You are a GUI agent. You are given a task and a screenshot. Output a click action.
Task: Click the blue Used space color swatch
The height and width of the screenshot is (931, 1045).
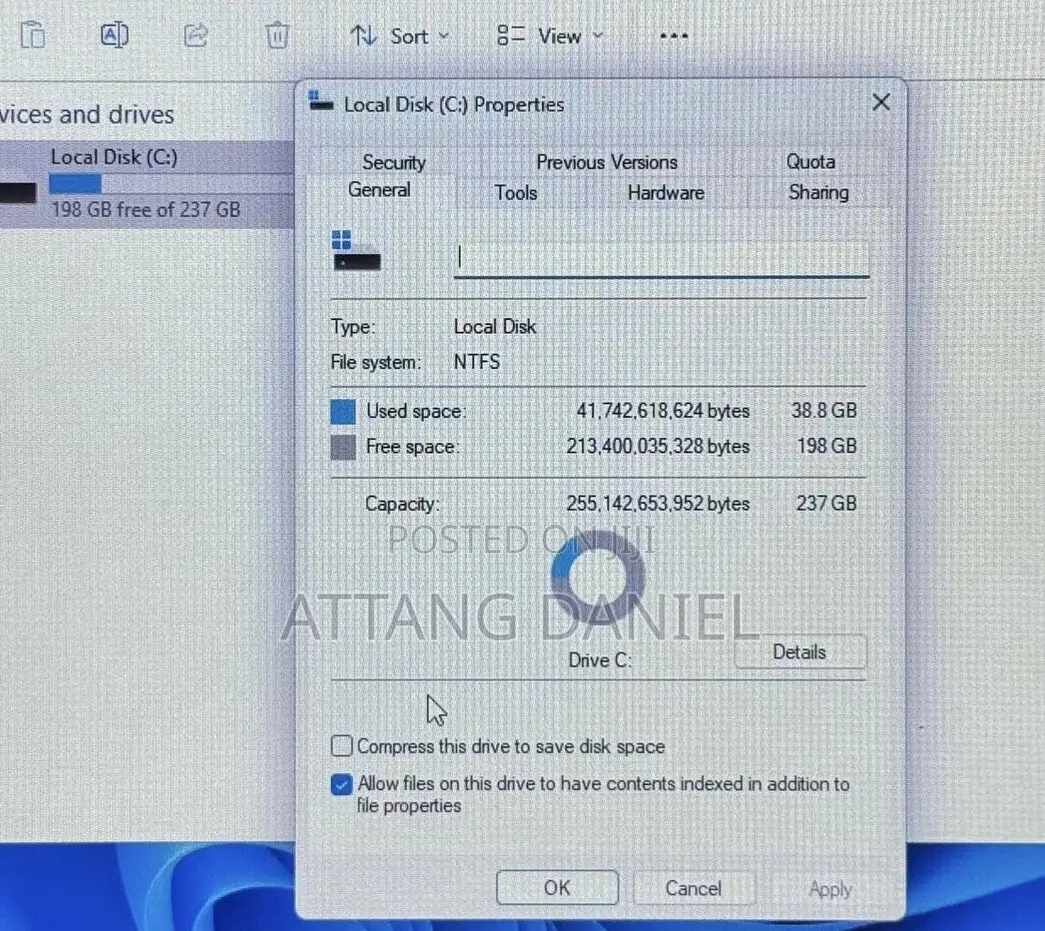coord(343,412)
